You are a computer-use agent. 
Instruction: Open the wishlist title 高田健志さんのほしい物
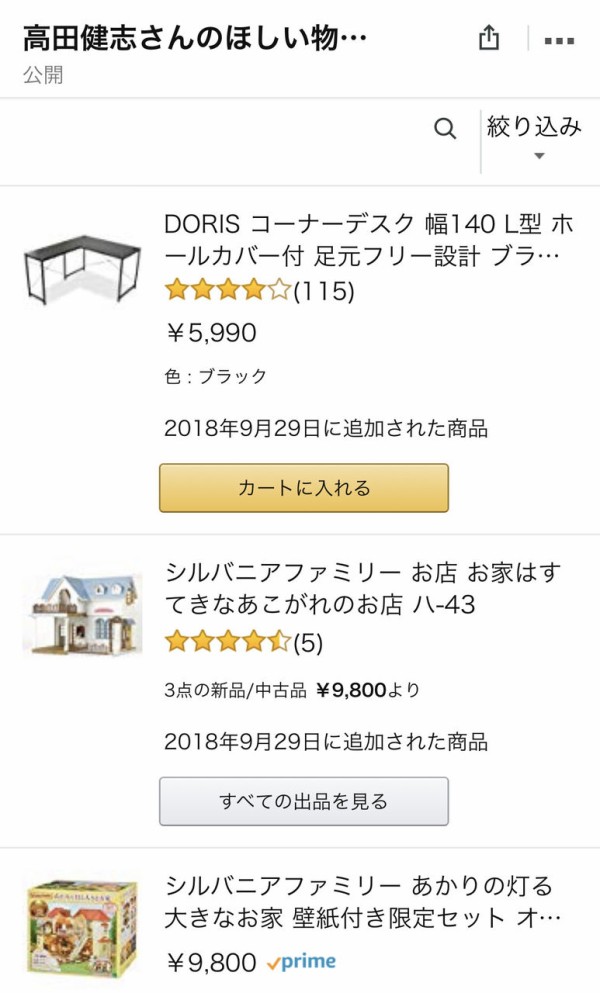click(195, 39)
